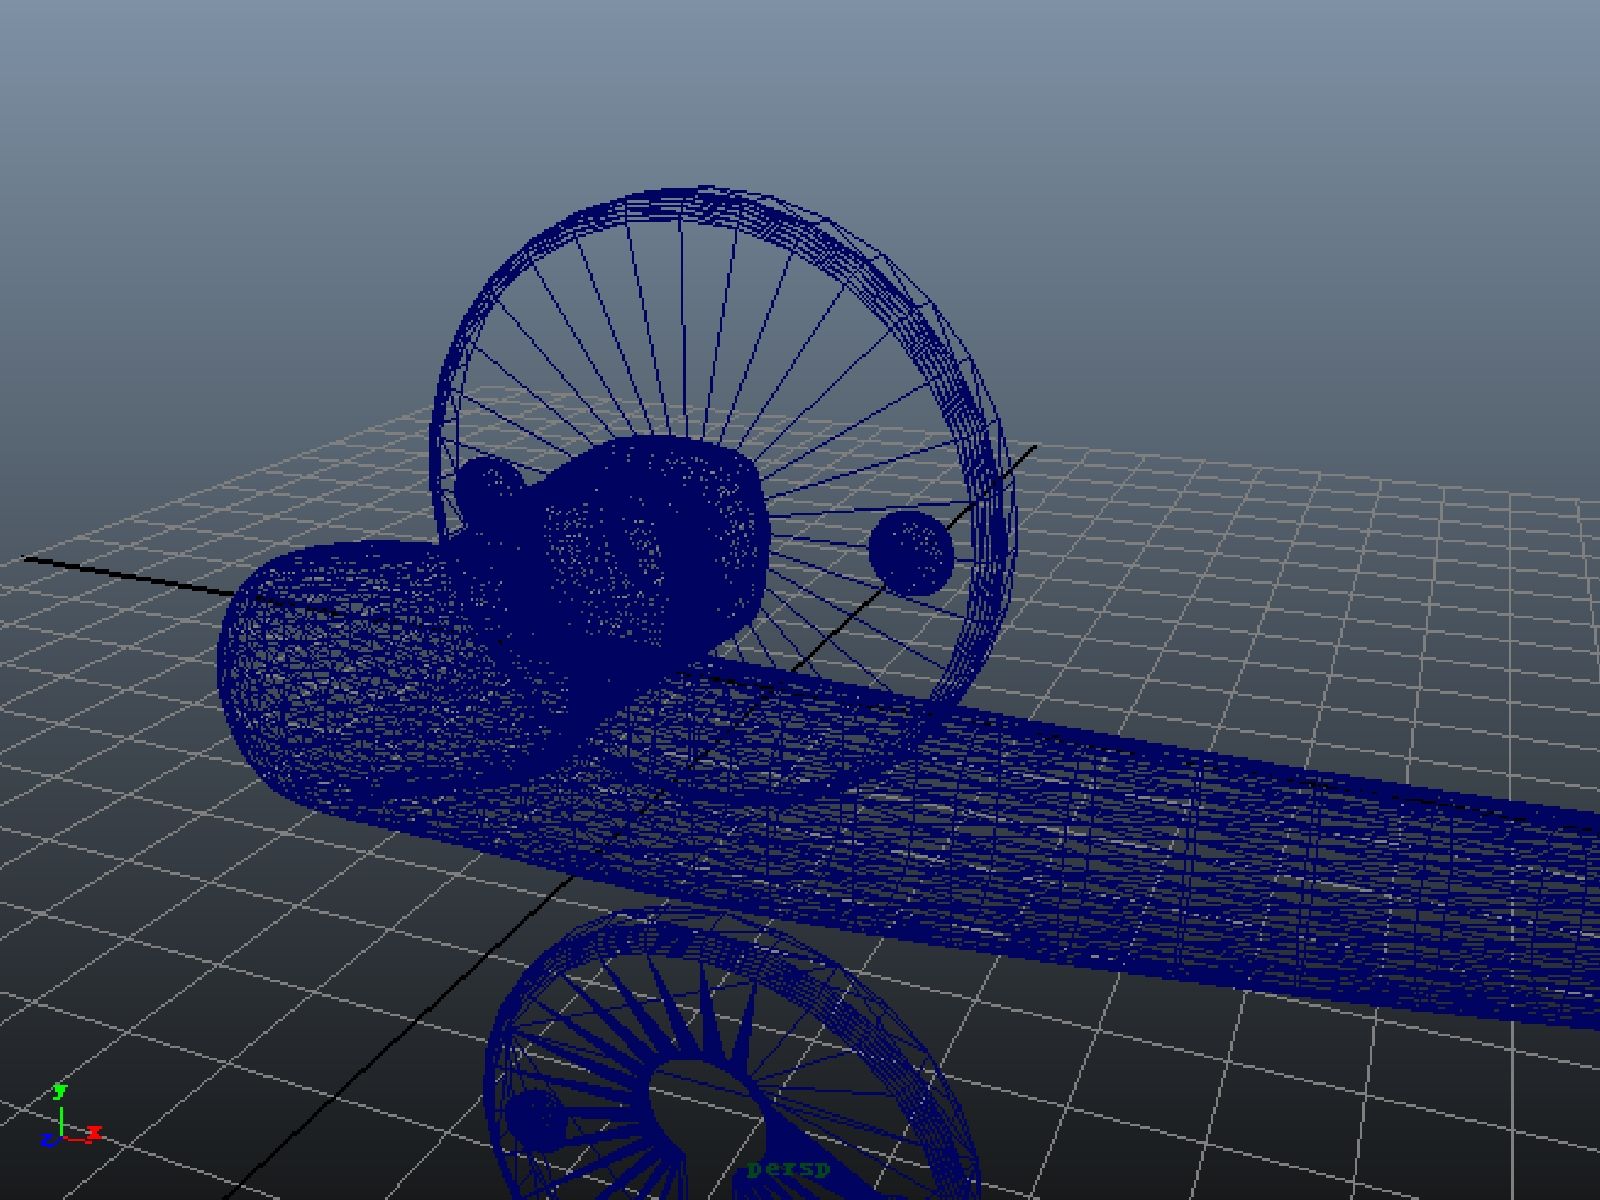Select the small wireframe sphere inside the upright wheel
The width and height of the screenshot is (1600, 1200).
[x=911, y=553]
